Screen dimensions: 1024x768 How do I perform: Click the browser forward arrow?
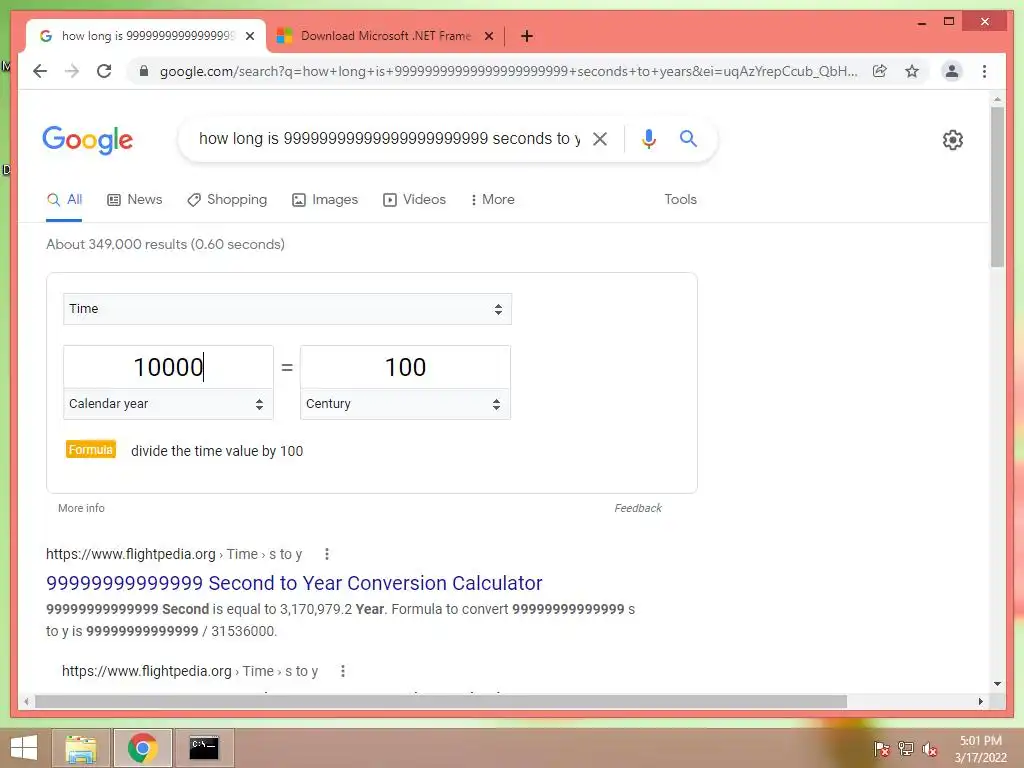pyautogui.click(x=72, y=71)
